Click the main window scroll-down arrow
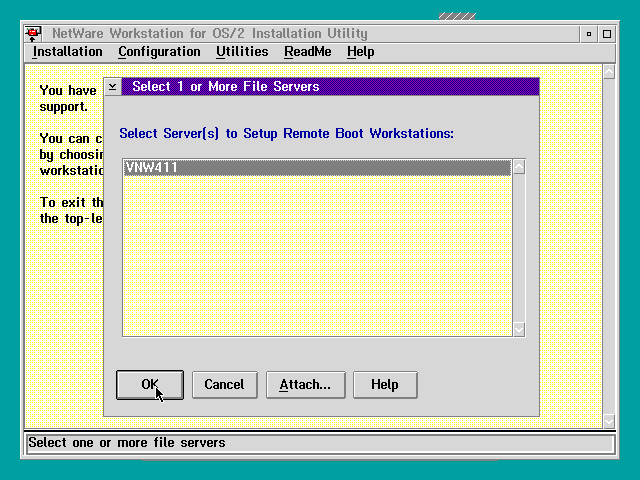The height and width of the screenshot is (480, 640). pos(609,420)
